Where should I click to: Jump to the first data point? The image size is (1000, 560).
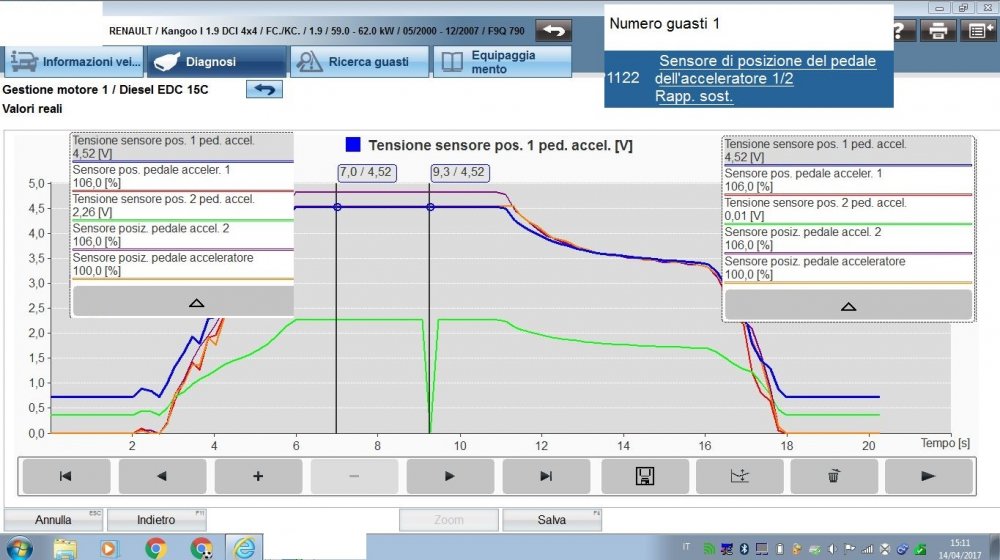tap(65, 476)
